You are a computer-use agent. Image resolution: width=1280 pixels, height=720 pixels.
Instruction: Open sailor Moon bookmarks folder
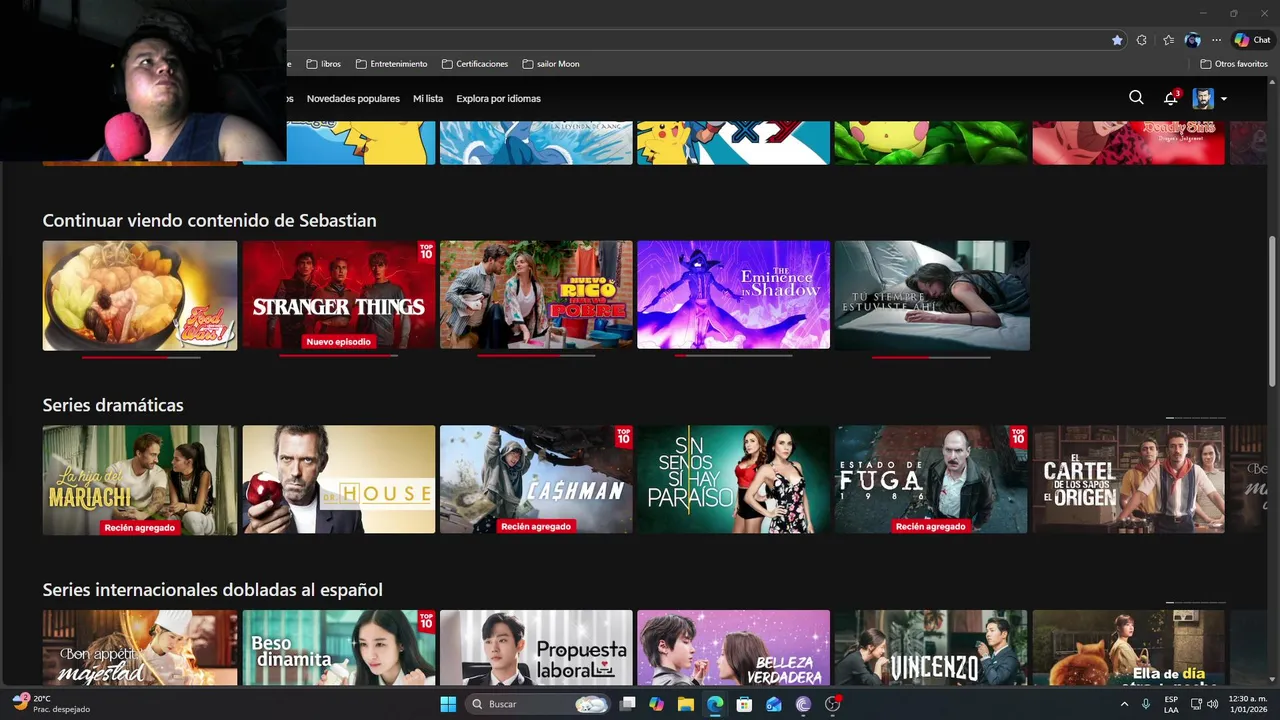click(551, 64)
